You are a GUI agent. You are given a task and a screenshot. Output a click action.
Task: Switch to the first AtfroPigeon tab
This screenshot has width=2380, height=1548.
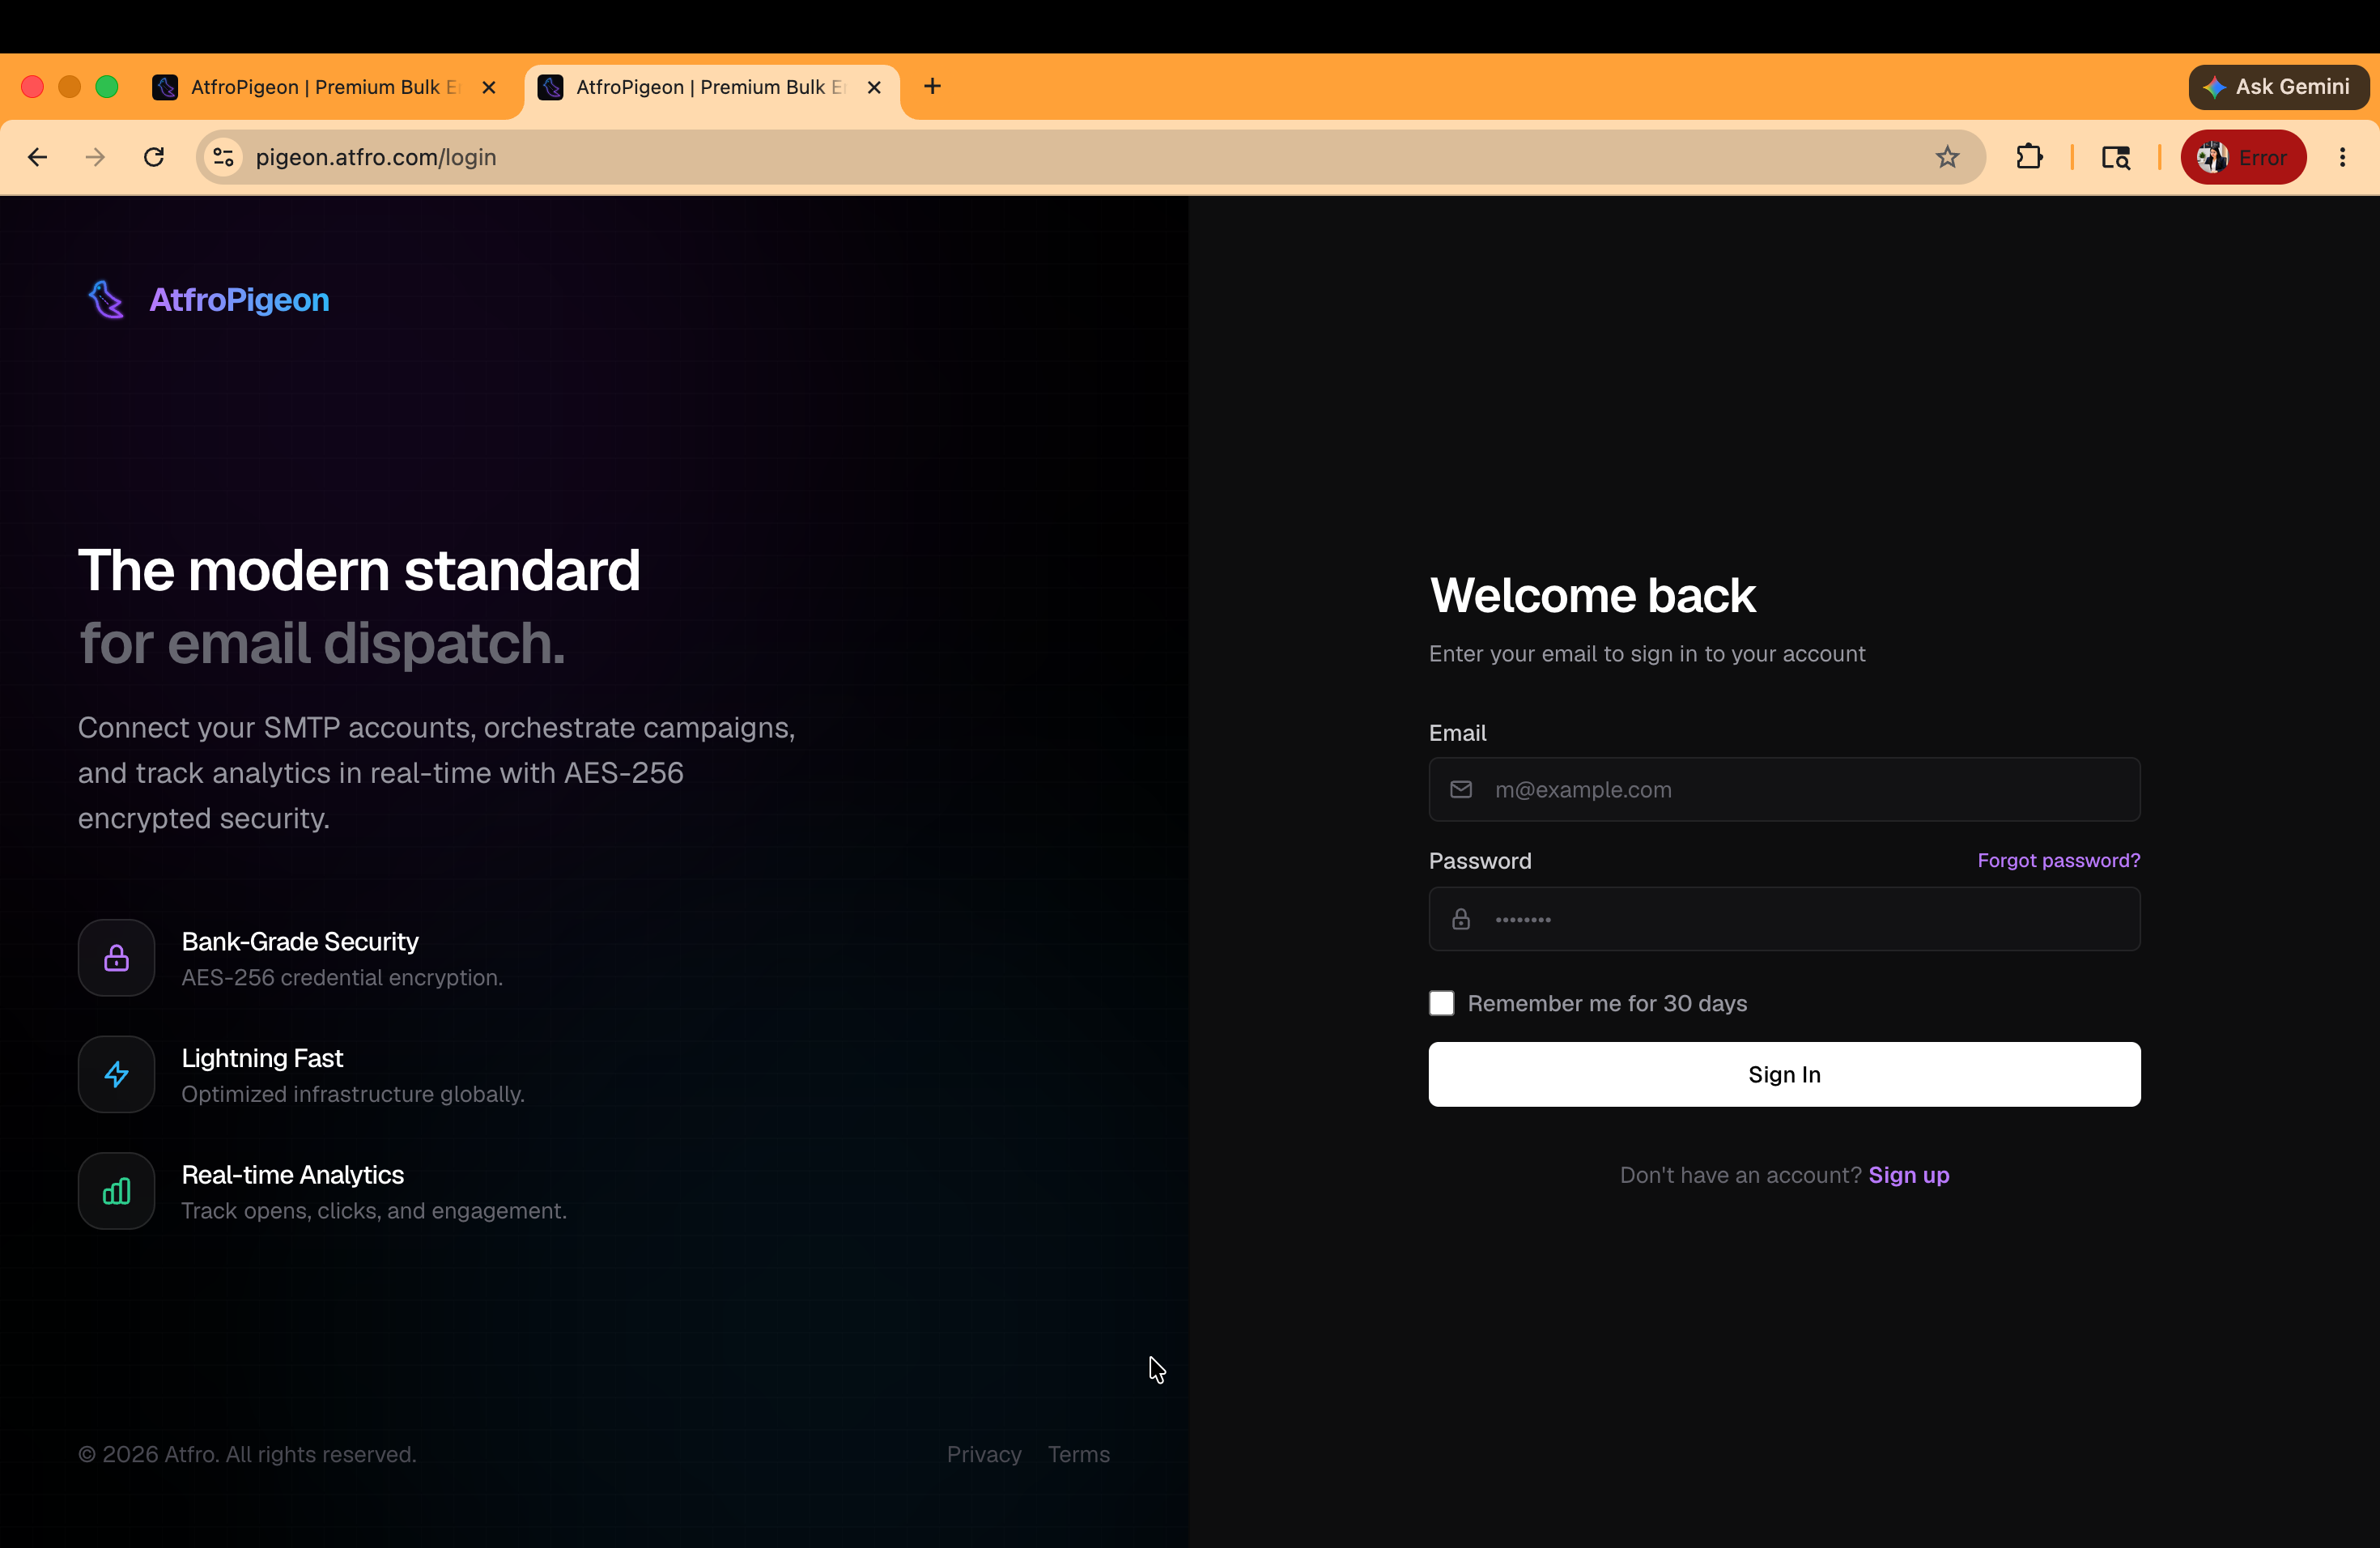coord(325,87)
